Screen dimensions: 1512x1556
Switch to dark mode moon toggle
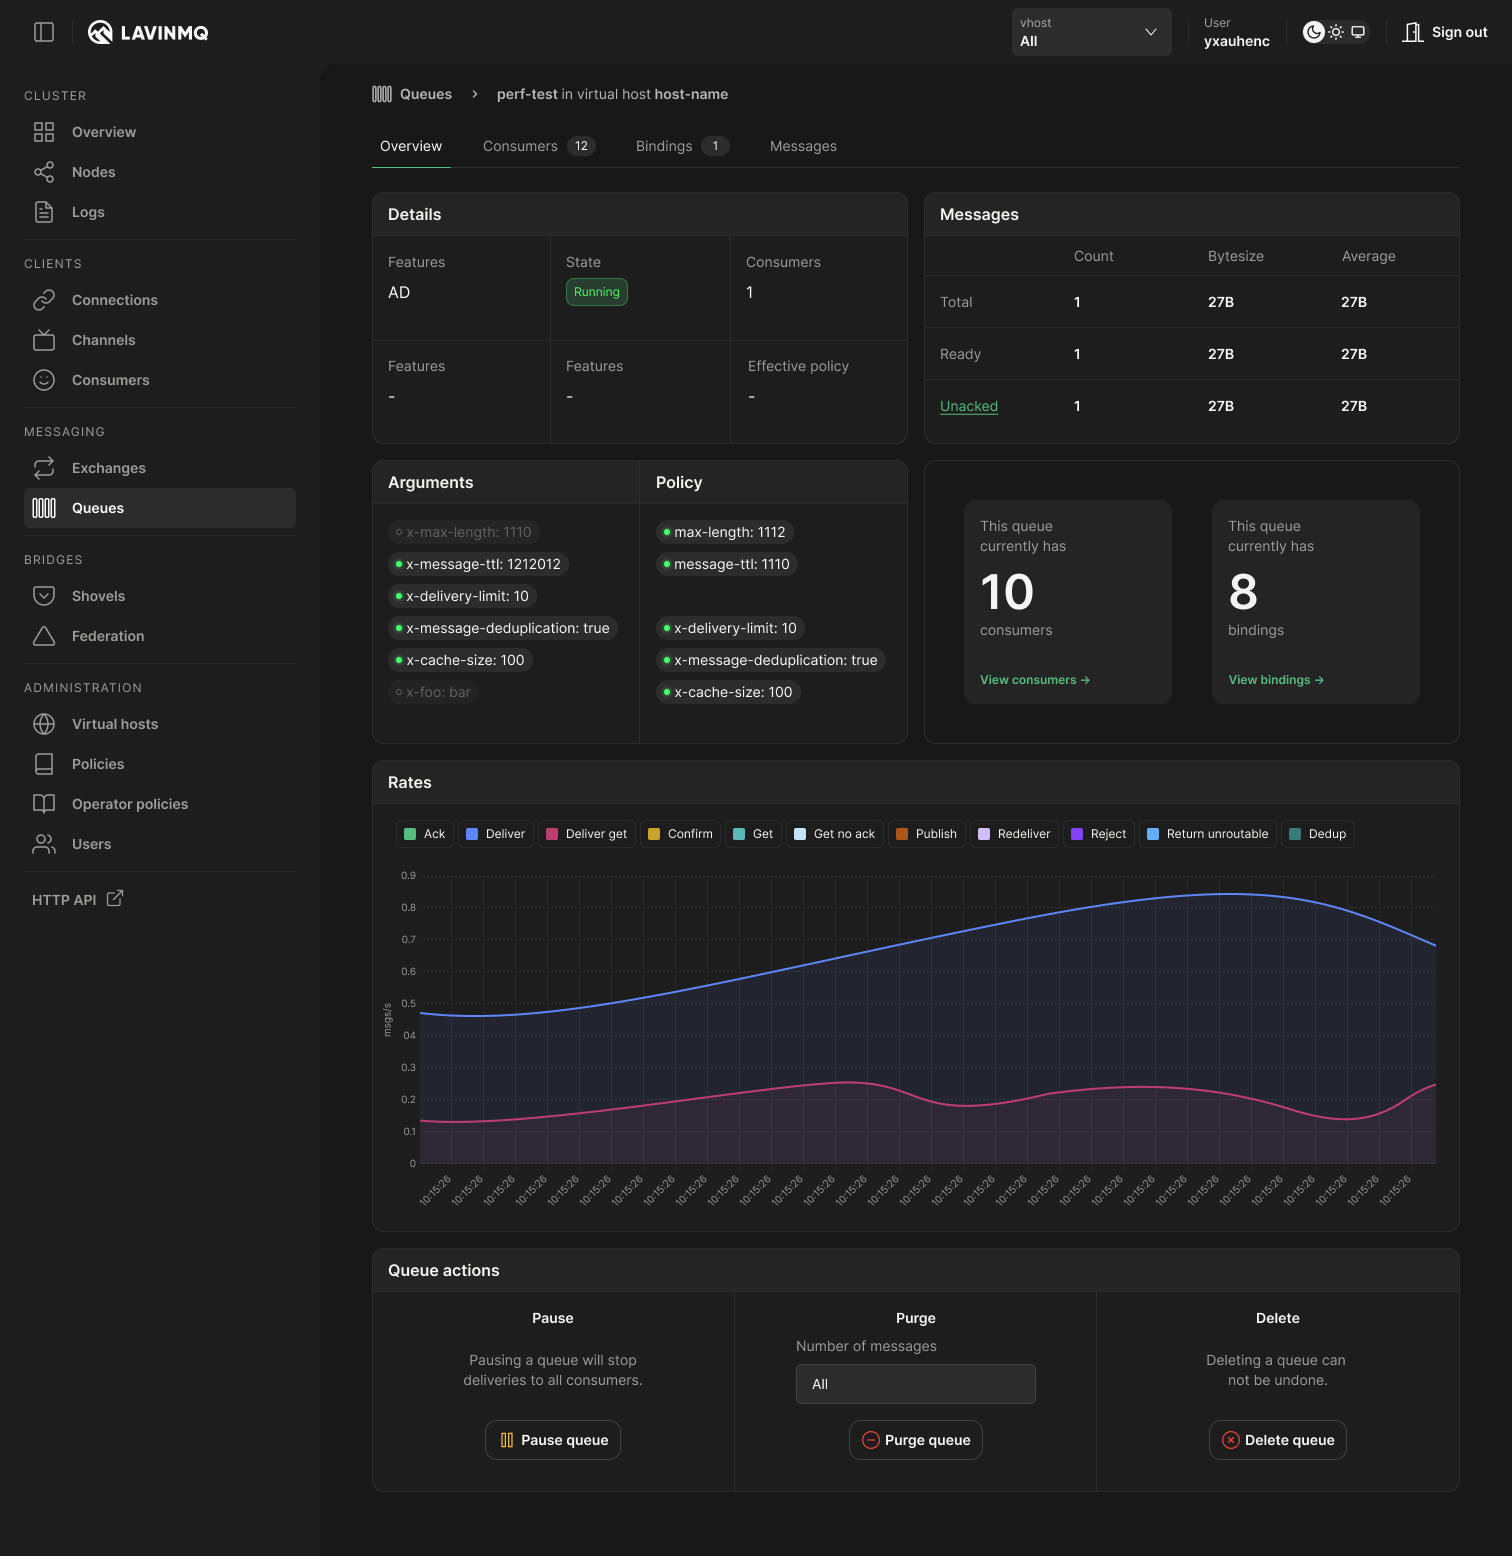1314,32
